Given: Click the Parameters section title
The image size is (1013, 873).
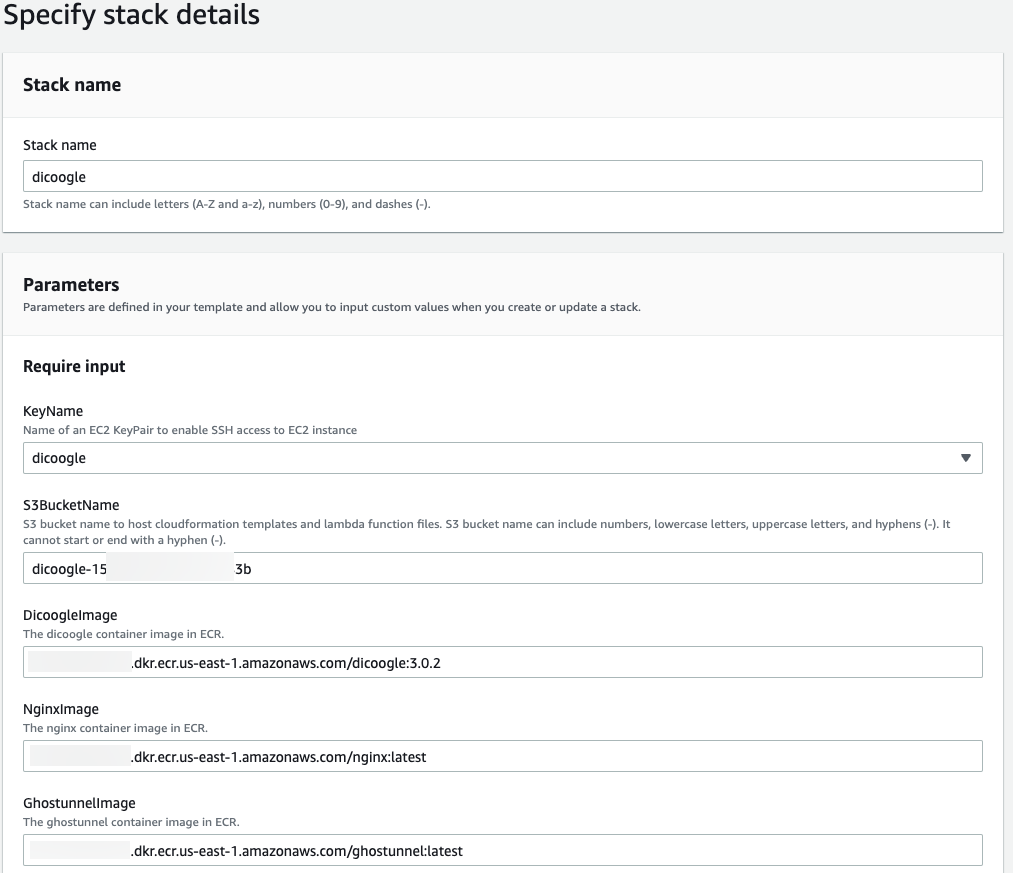Looking at the screenshot, I should click(x=71, y=285).
